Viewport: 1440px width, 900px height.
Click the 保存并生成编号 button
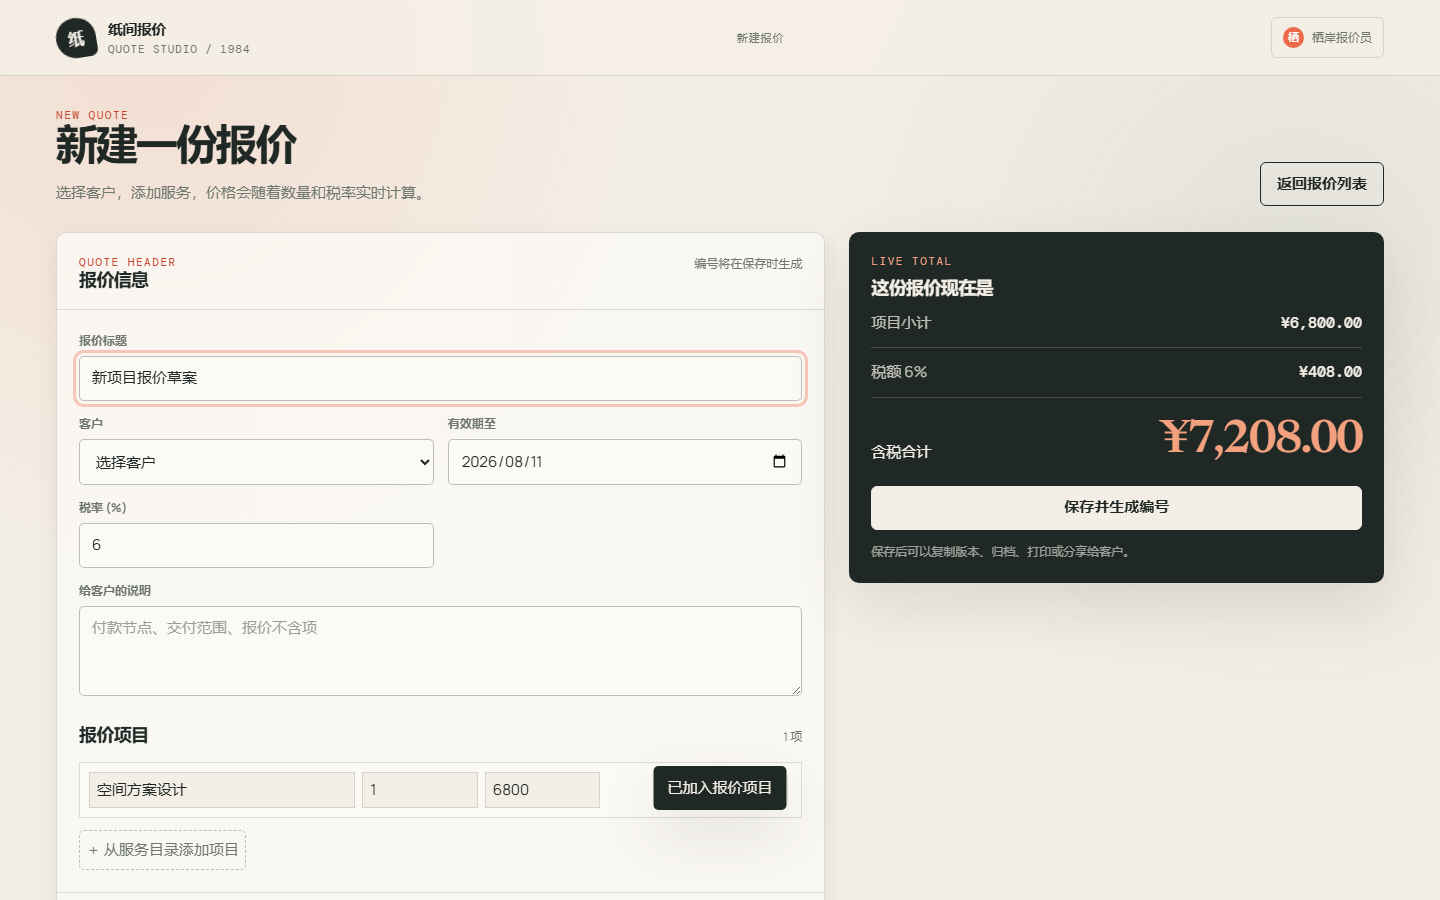click(x=1116, y=507)
